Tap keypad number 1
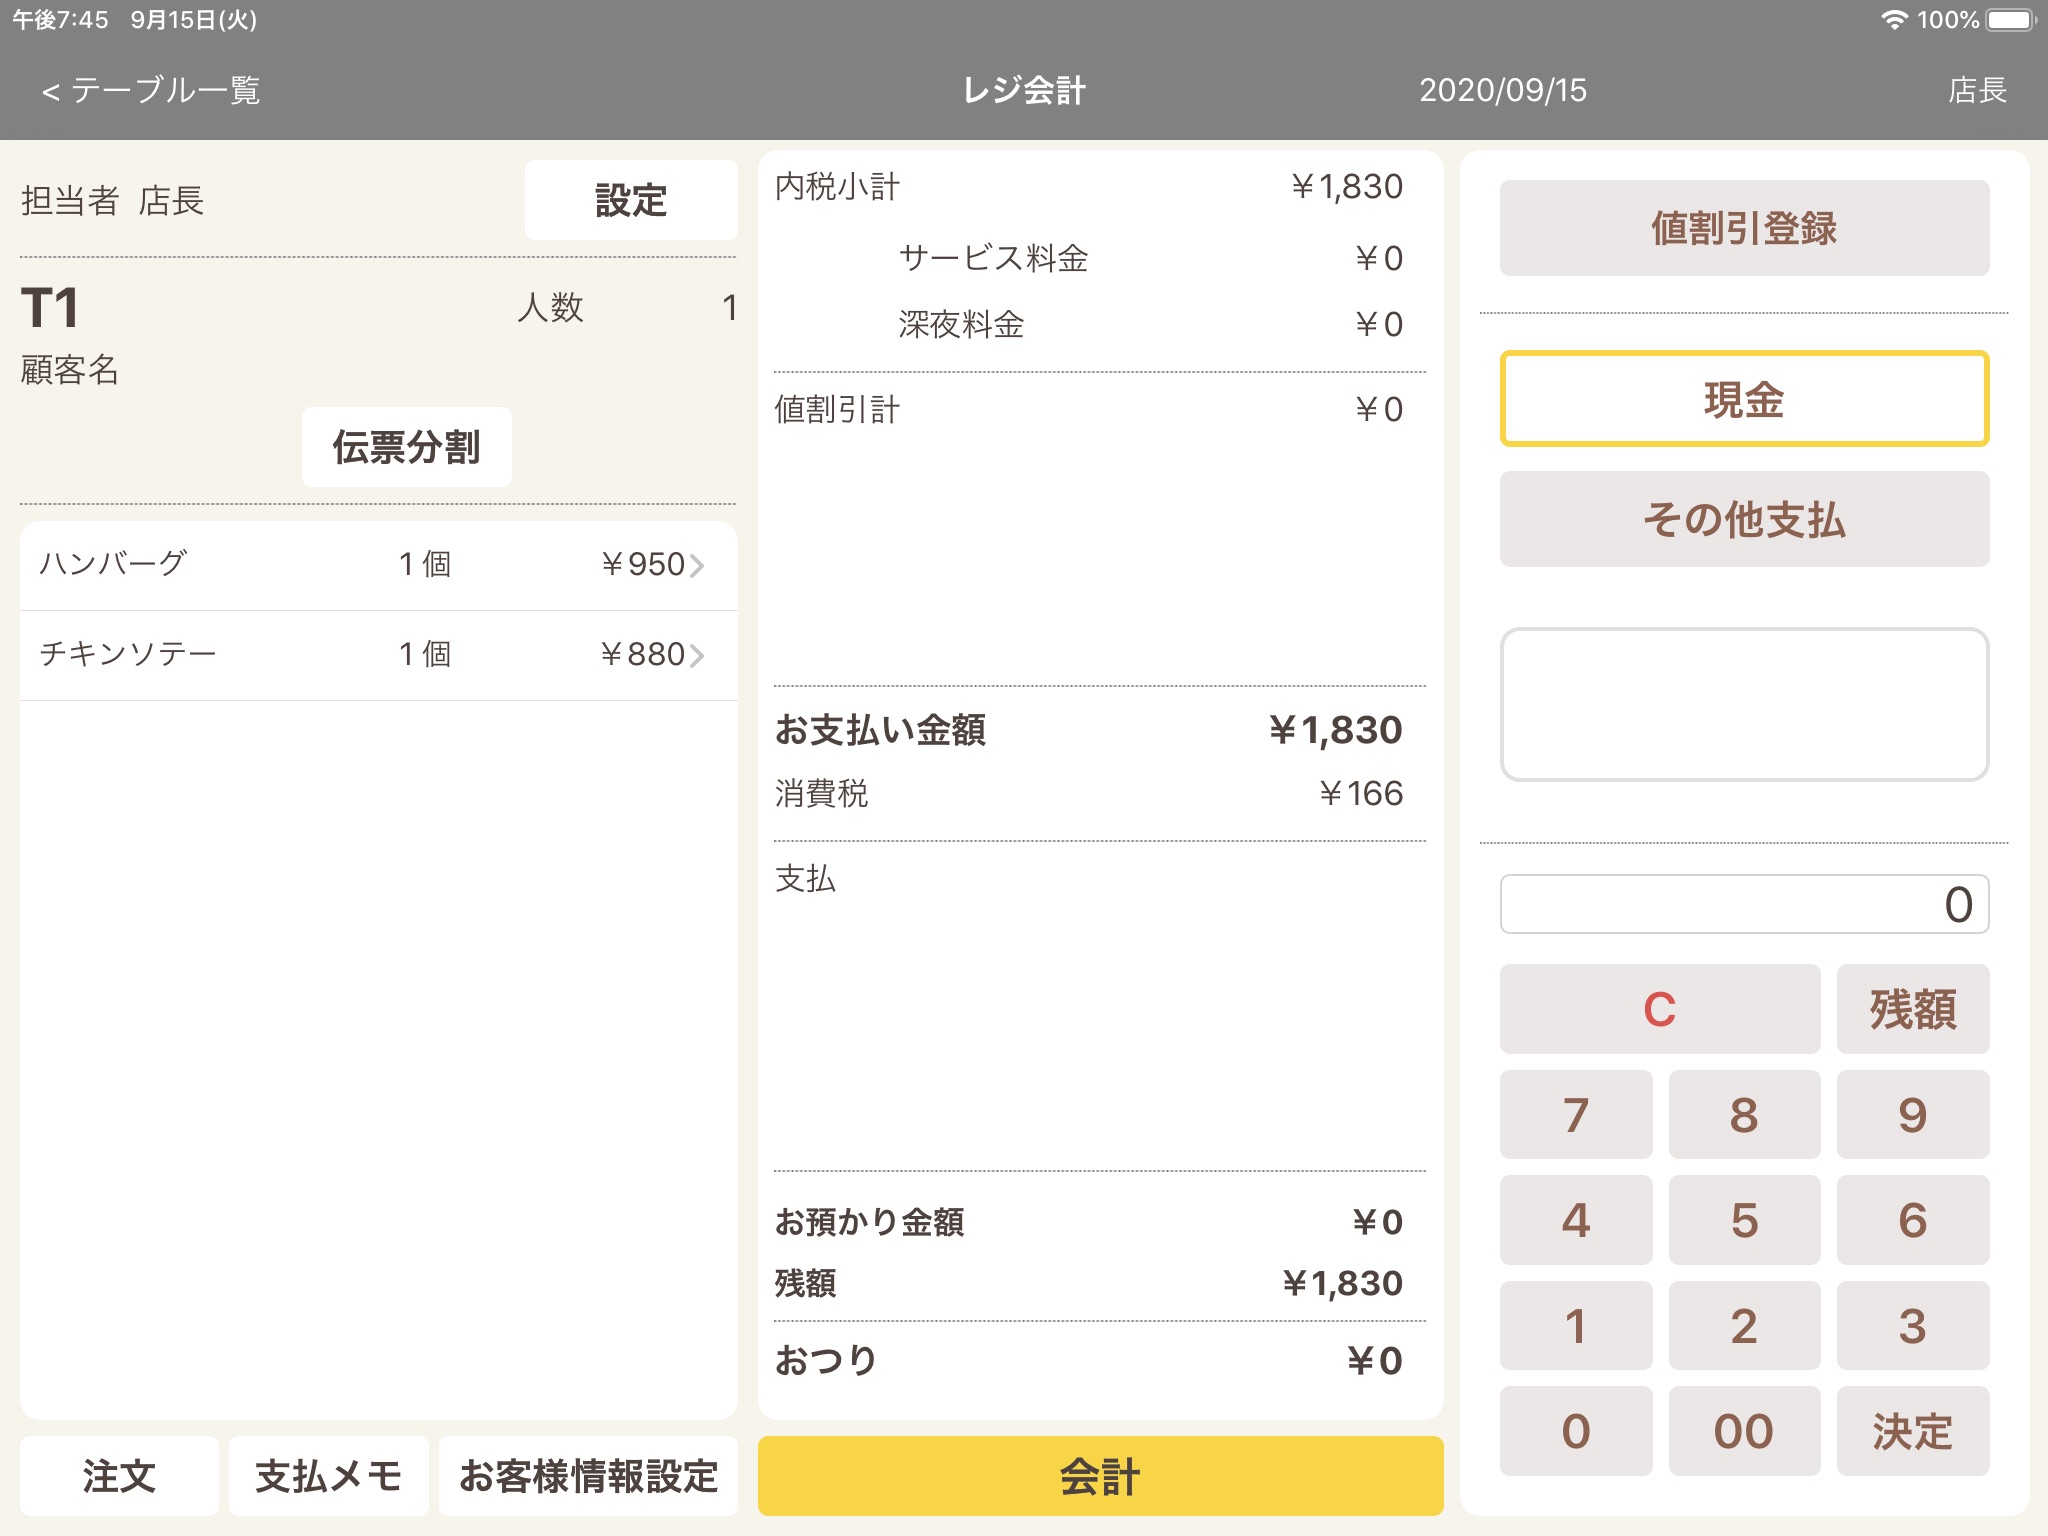This screenshot has height=1536, width=2048. pos(1576,1326)
